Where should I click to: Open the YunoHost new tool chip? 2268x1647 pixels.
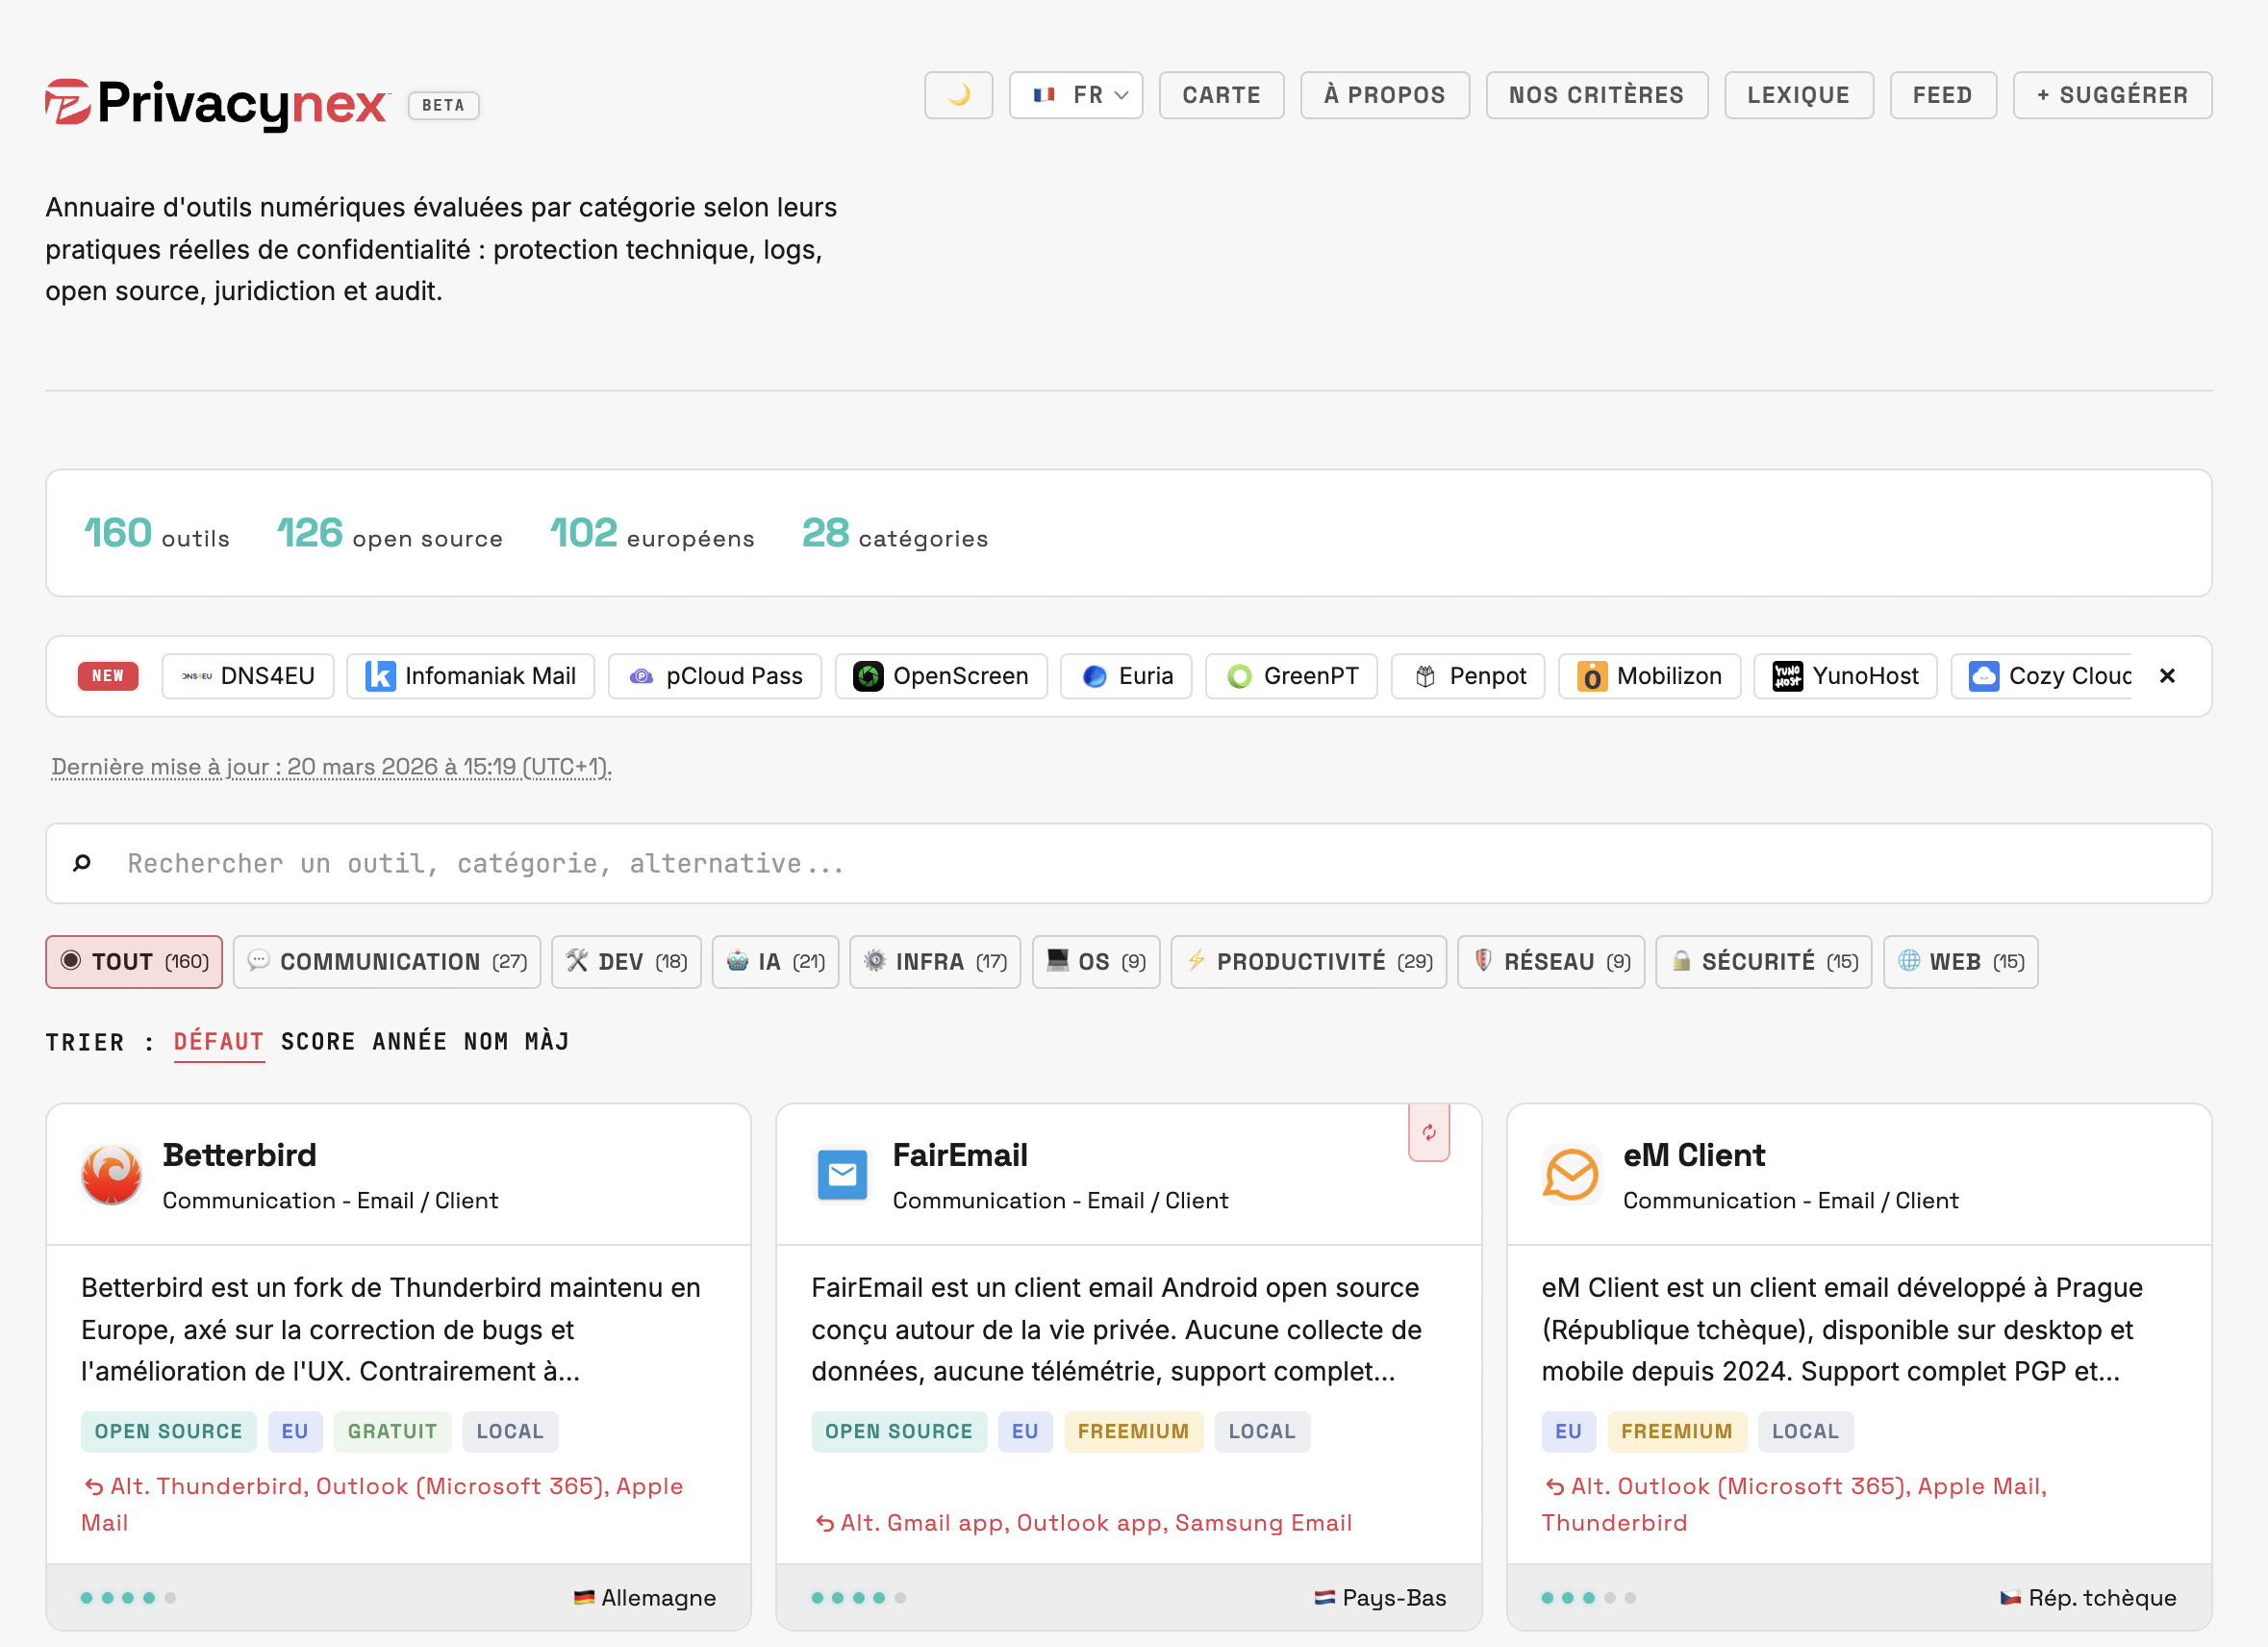[x=1845, y=676]
